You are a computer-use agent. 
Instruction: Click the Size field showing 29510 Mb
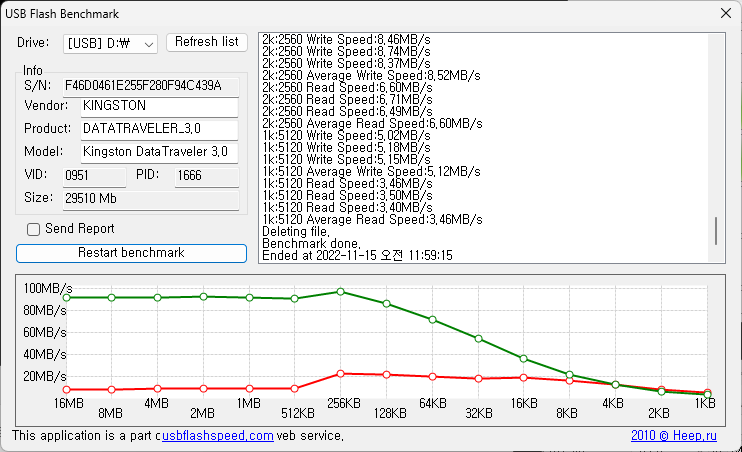pyautogui.click(x=151, y=199)
